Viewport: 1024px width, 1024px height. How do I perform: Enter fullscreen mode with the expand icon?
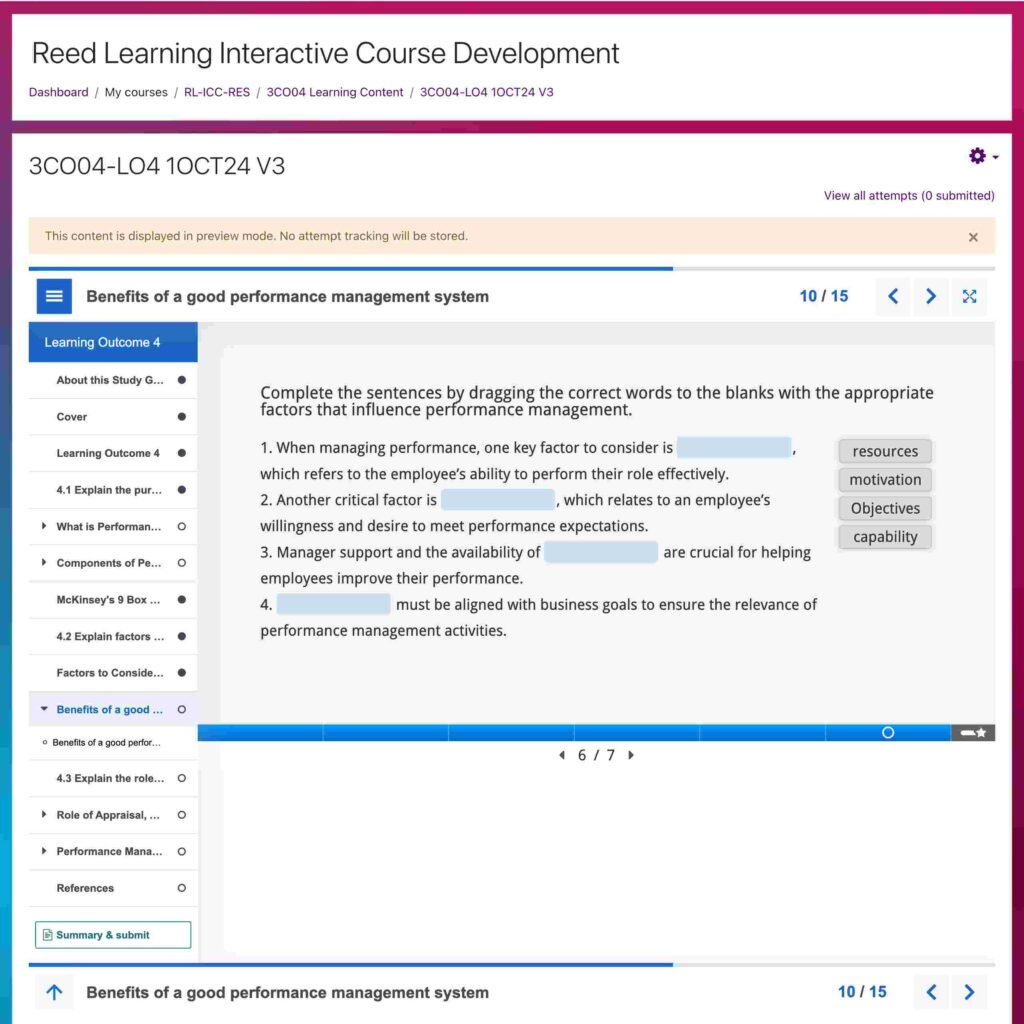pyautogui.click(x=969, y=296)
